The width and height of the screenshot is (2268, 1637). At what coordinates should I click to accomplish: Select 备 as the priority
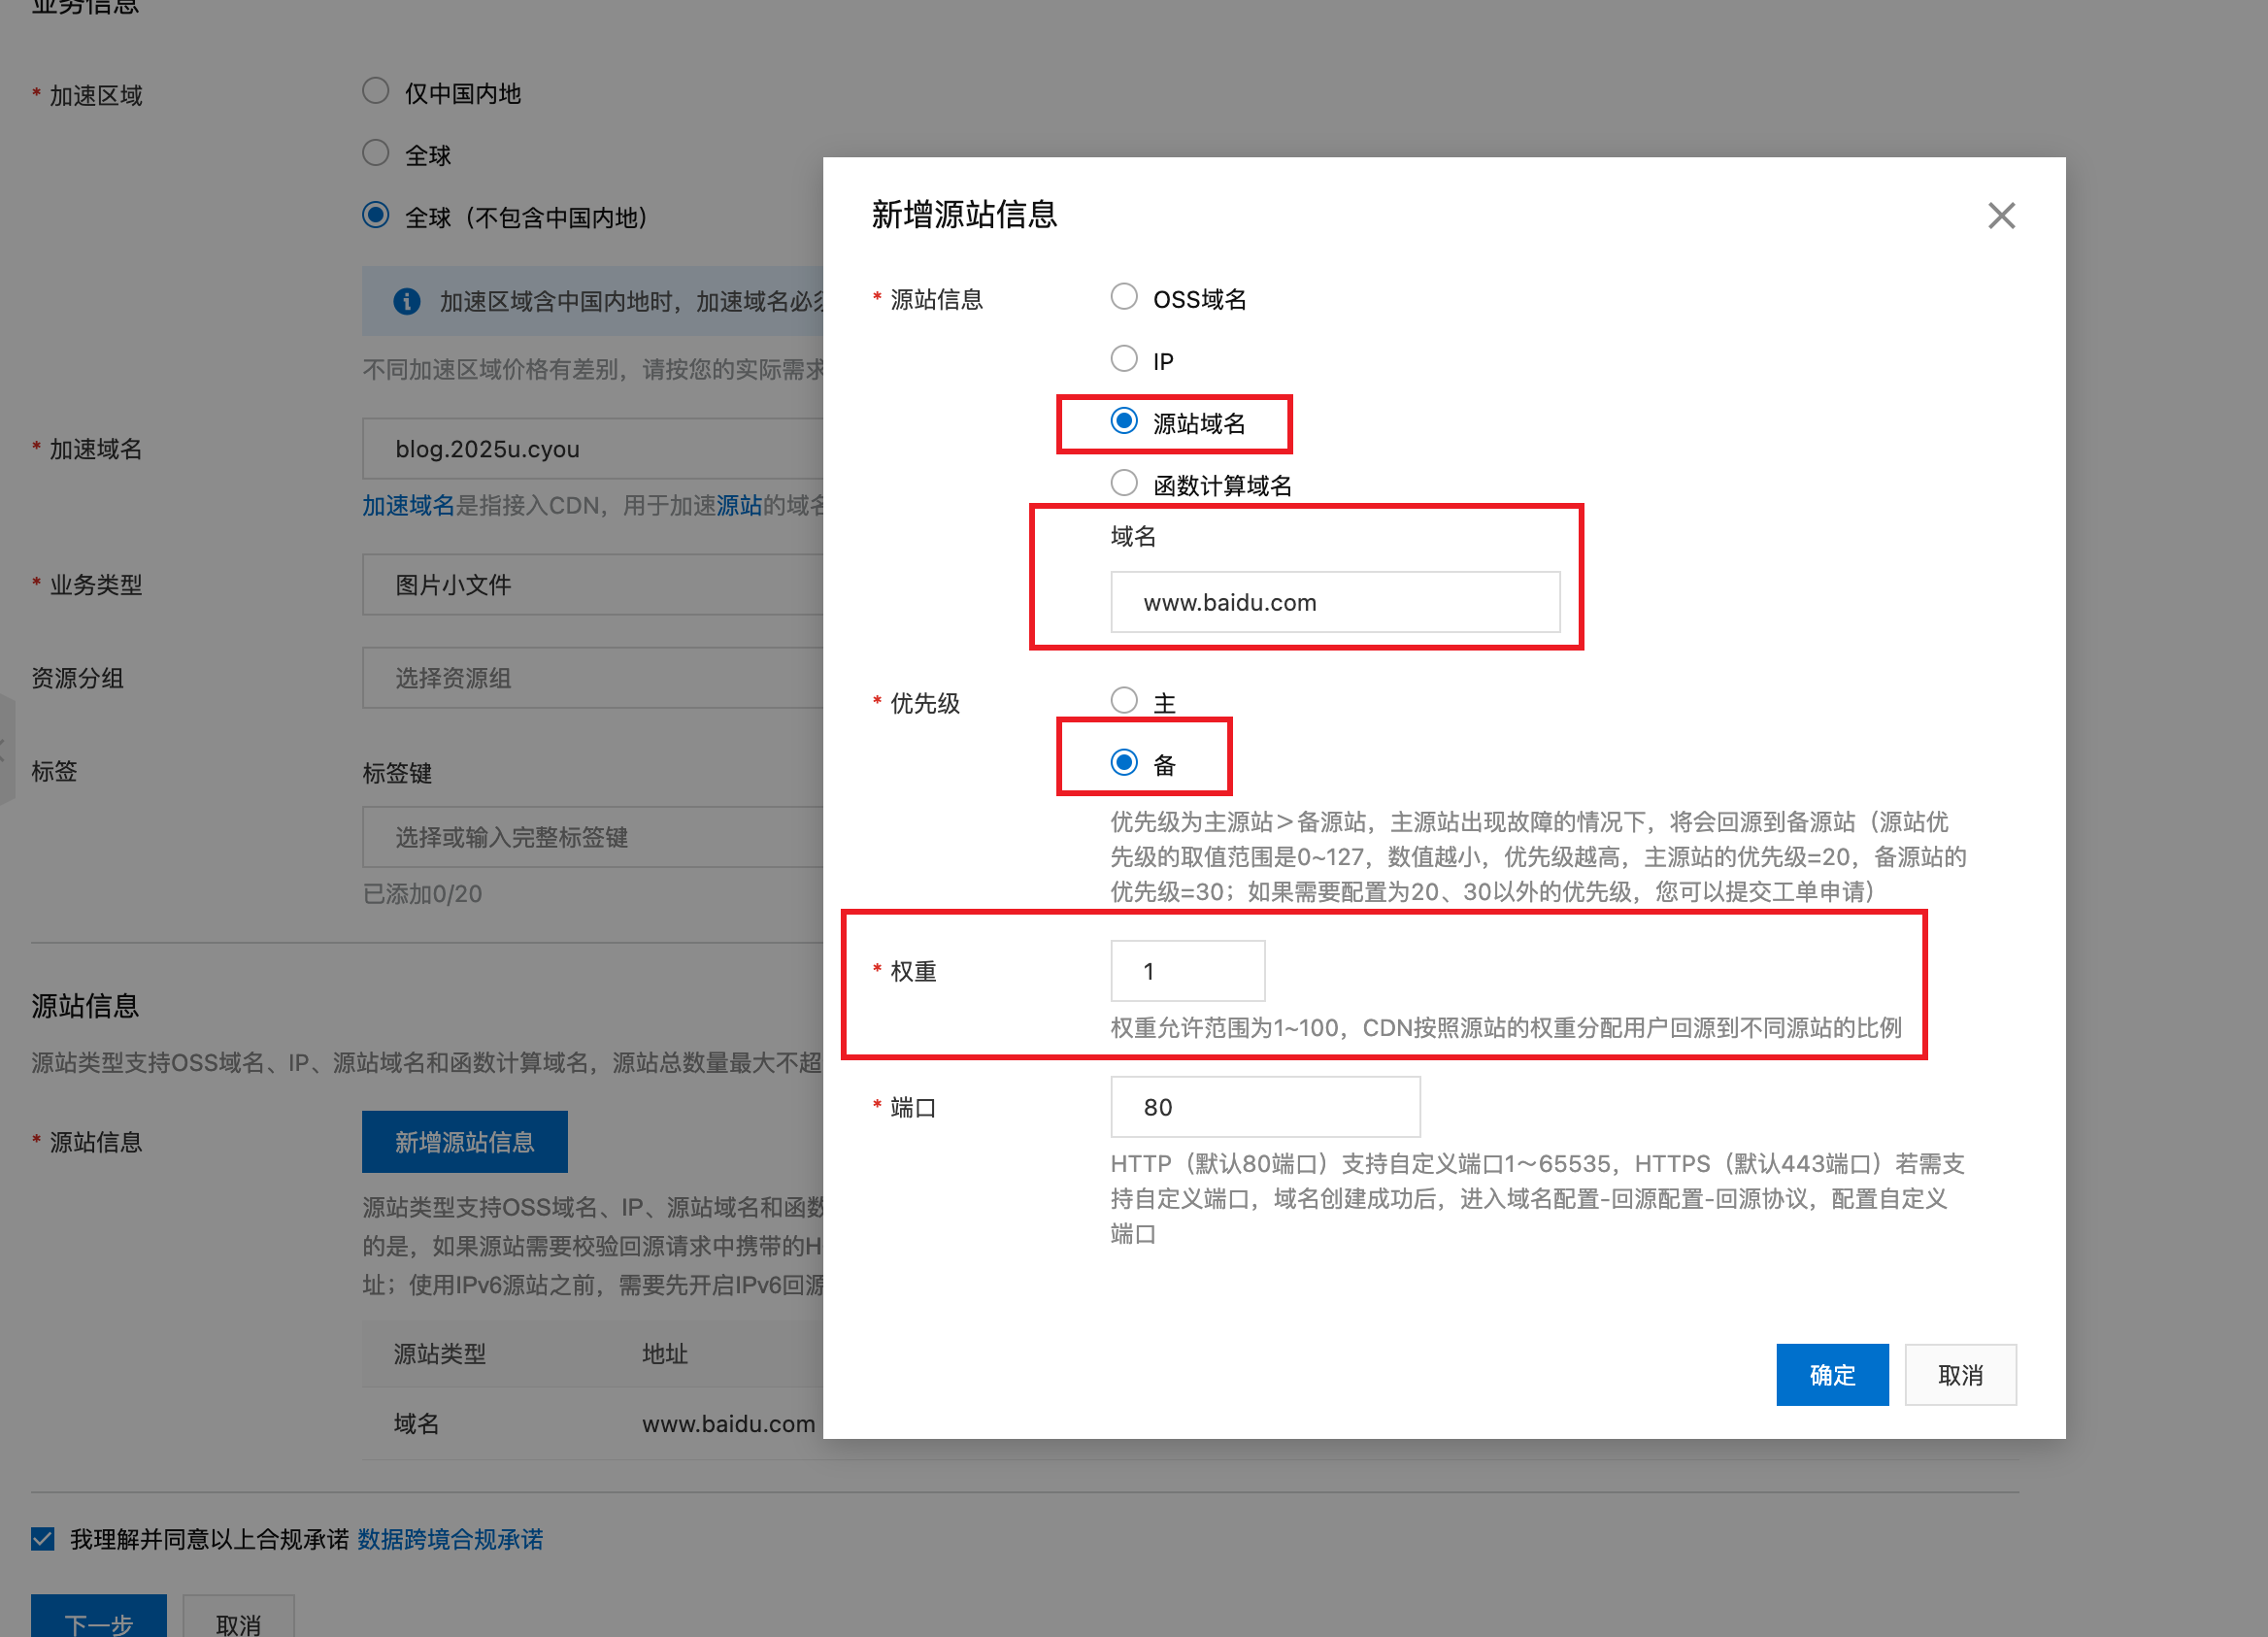pos(1125,762)
